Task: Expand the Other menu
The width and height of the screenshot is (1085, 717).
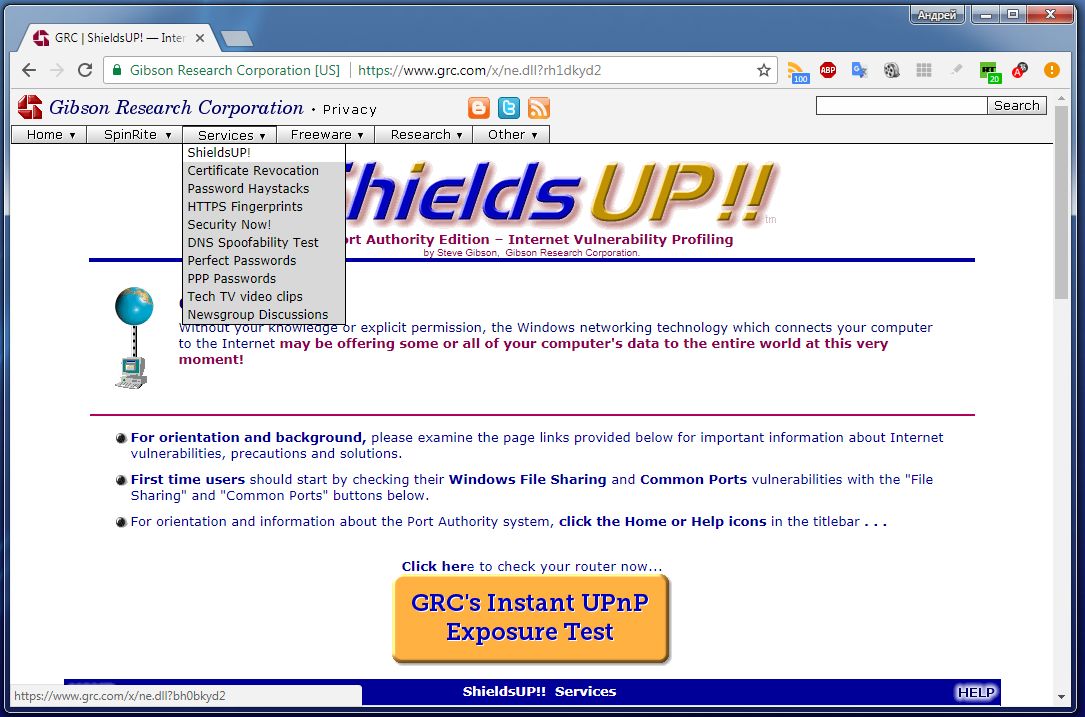Action: pyautogui.click(x=511, y=134)
